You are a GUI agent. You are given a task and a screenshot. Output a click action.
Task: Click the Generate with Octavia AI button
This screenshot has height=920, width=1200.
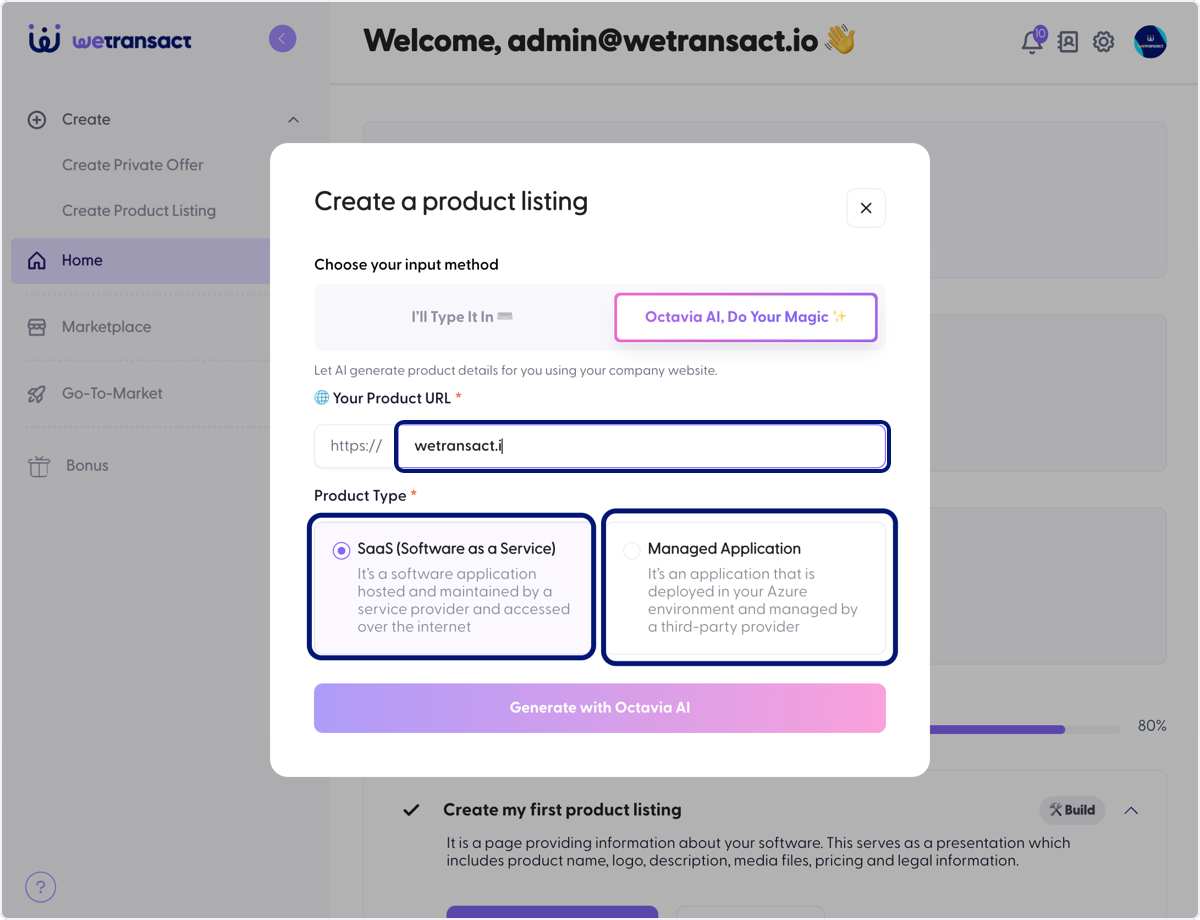pyautogui.click(x=600, y=708)
